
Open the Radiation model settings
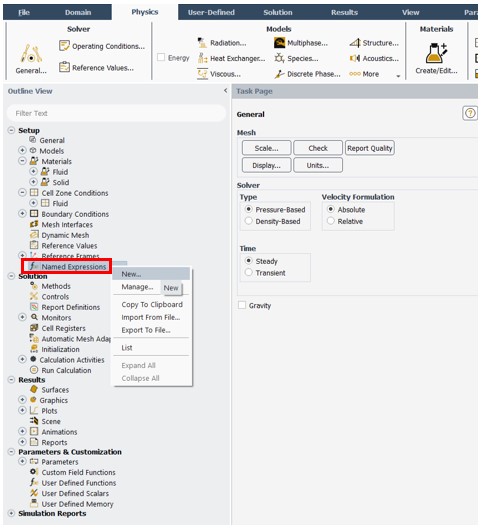click(x=222, y=43)
